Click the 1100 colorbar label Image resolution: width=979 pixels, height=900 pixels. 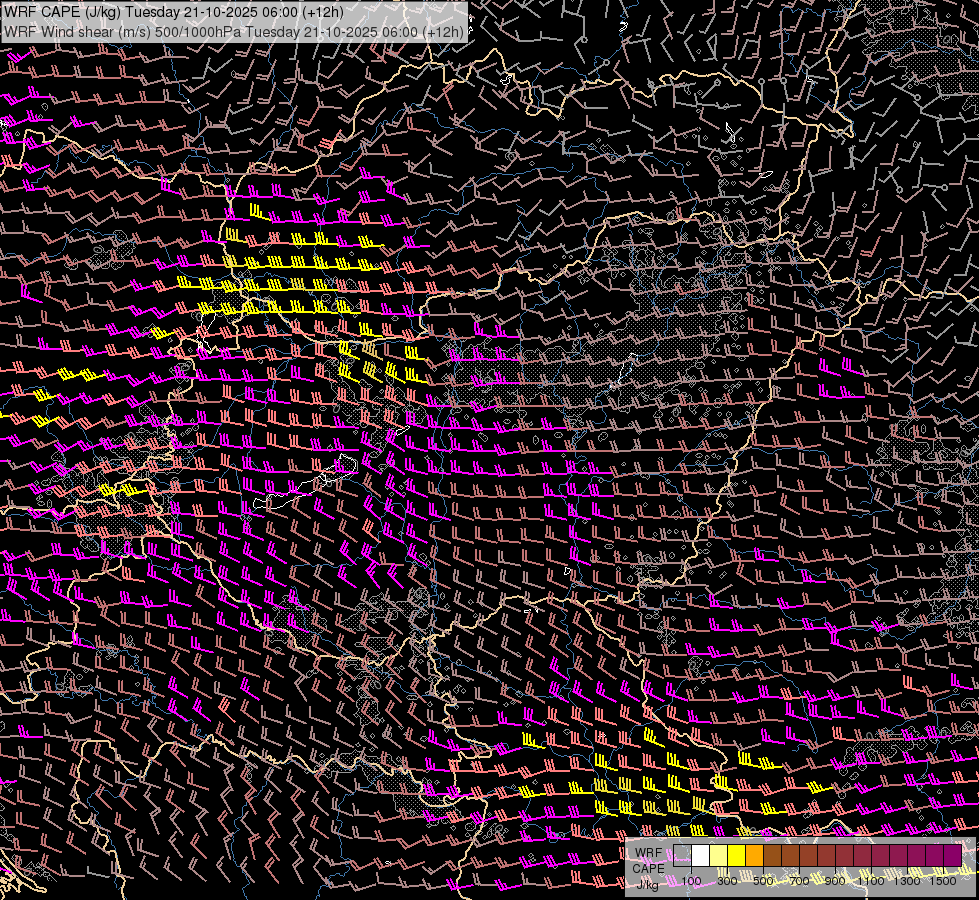tap(871, 882)
